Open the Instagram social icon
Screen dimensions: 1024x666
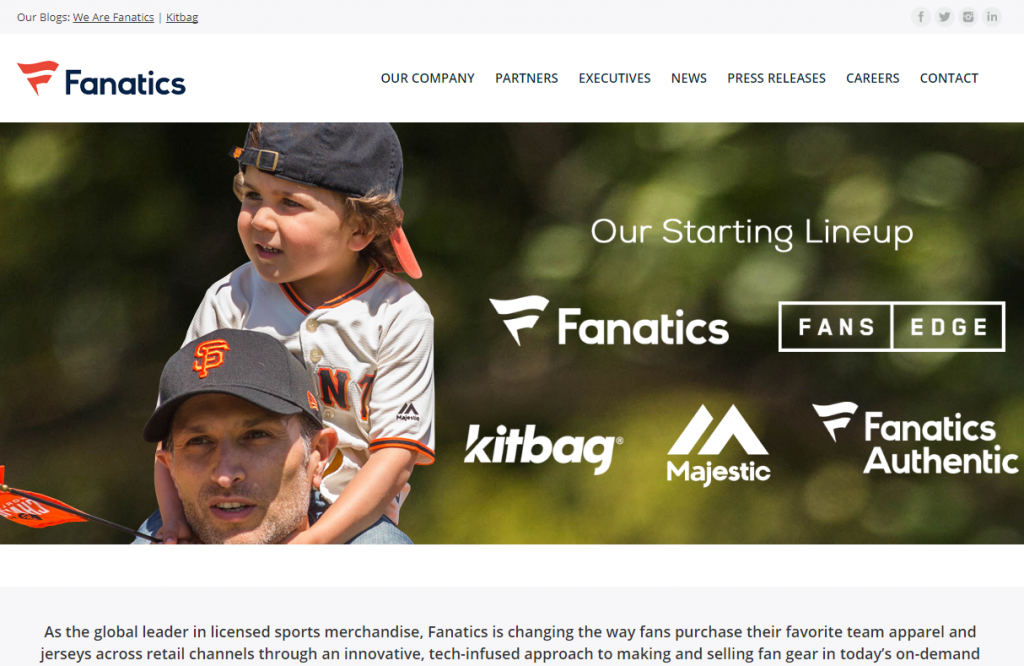pos(968,17)
